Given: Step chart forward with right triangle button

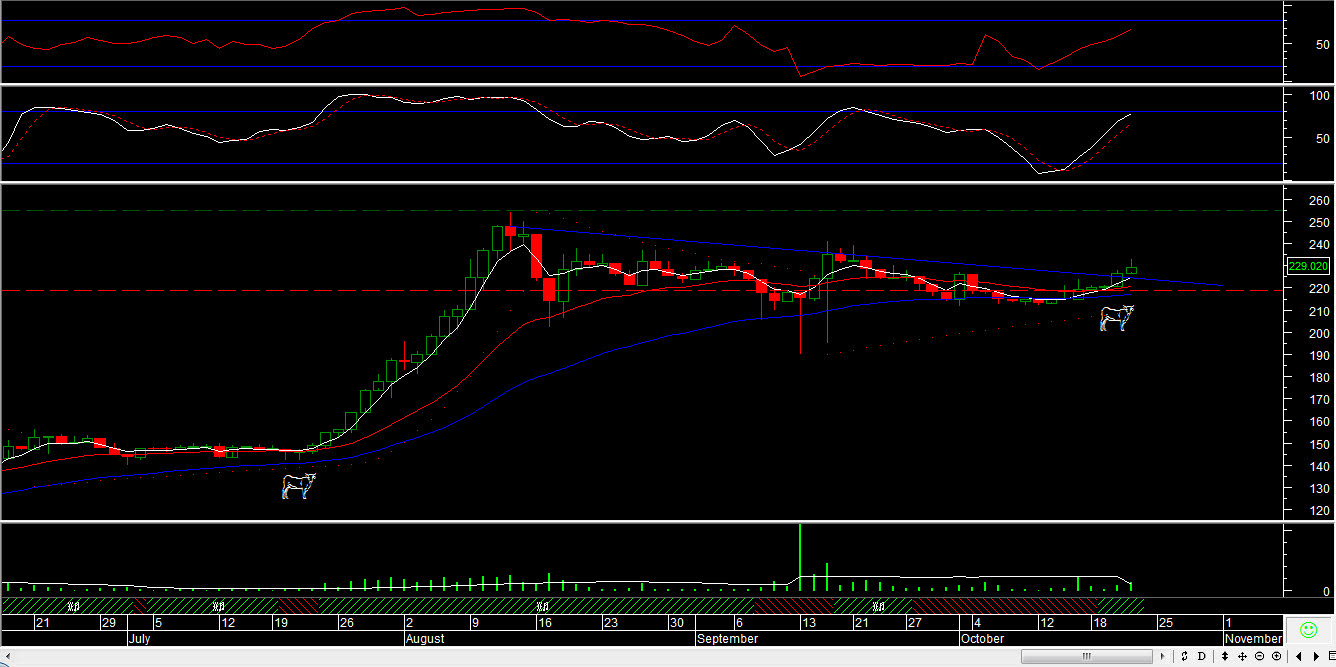Looking at the screenshot, I should 1316,656.
